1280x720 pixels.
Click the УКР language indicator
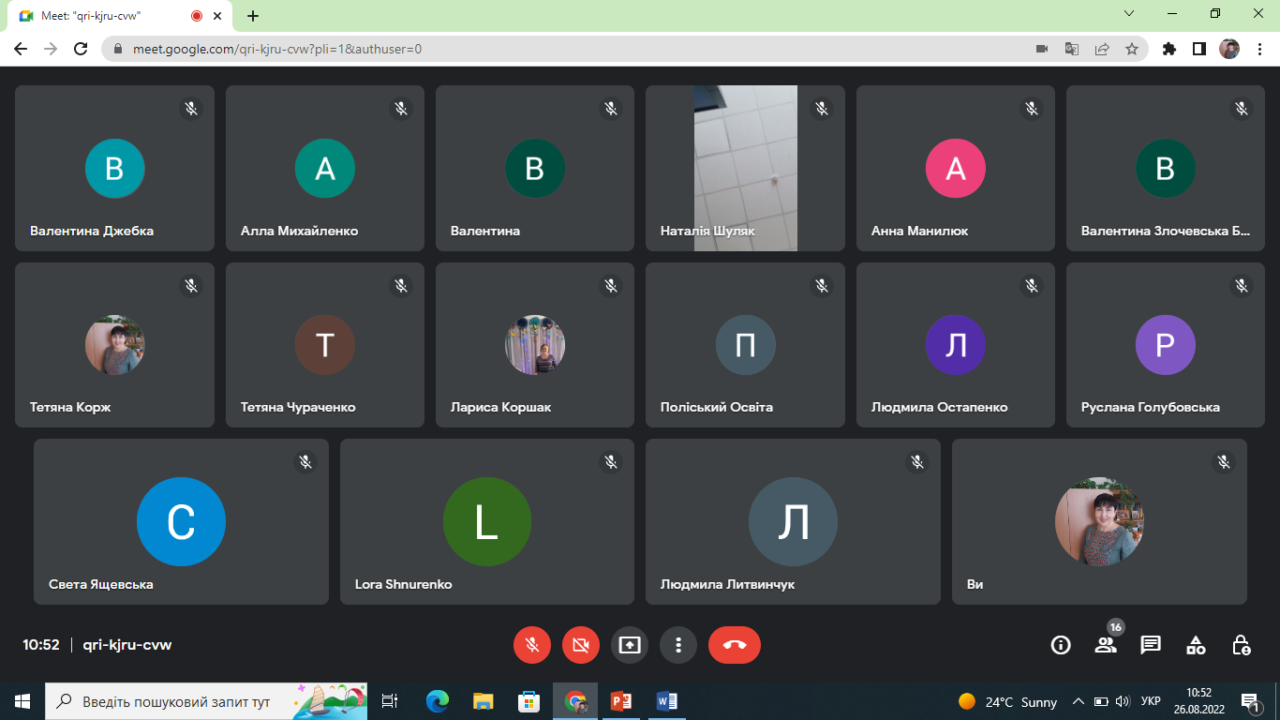click(1151, 701)
